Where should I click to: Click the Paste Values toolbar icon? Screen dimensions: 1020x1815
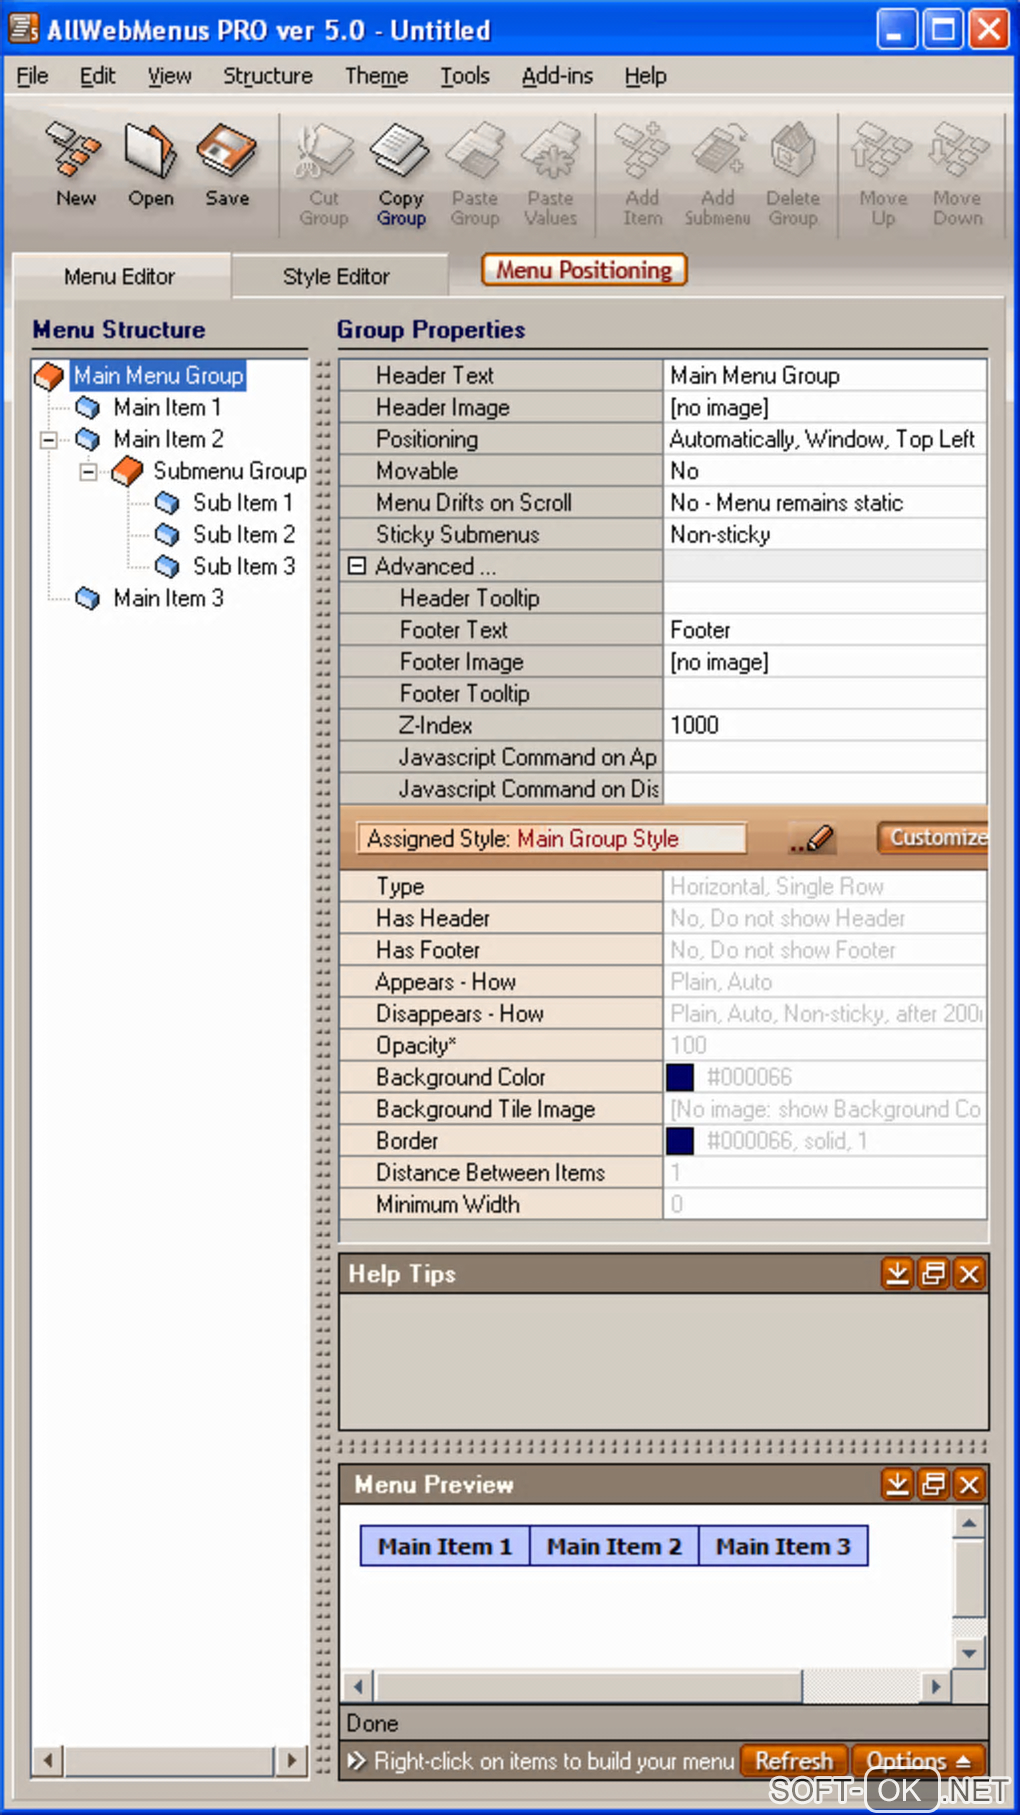[551, 174]
